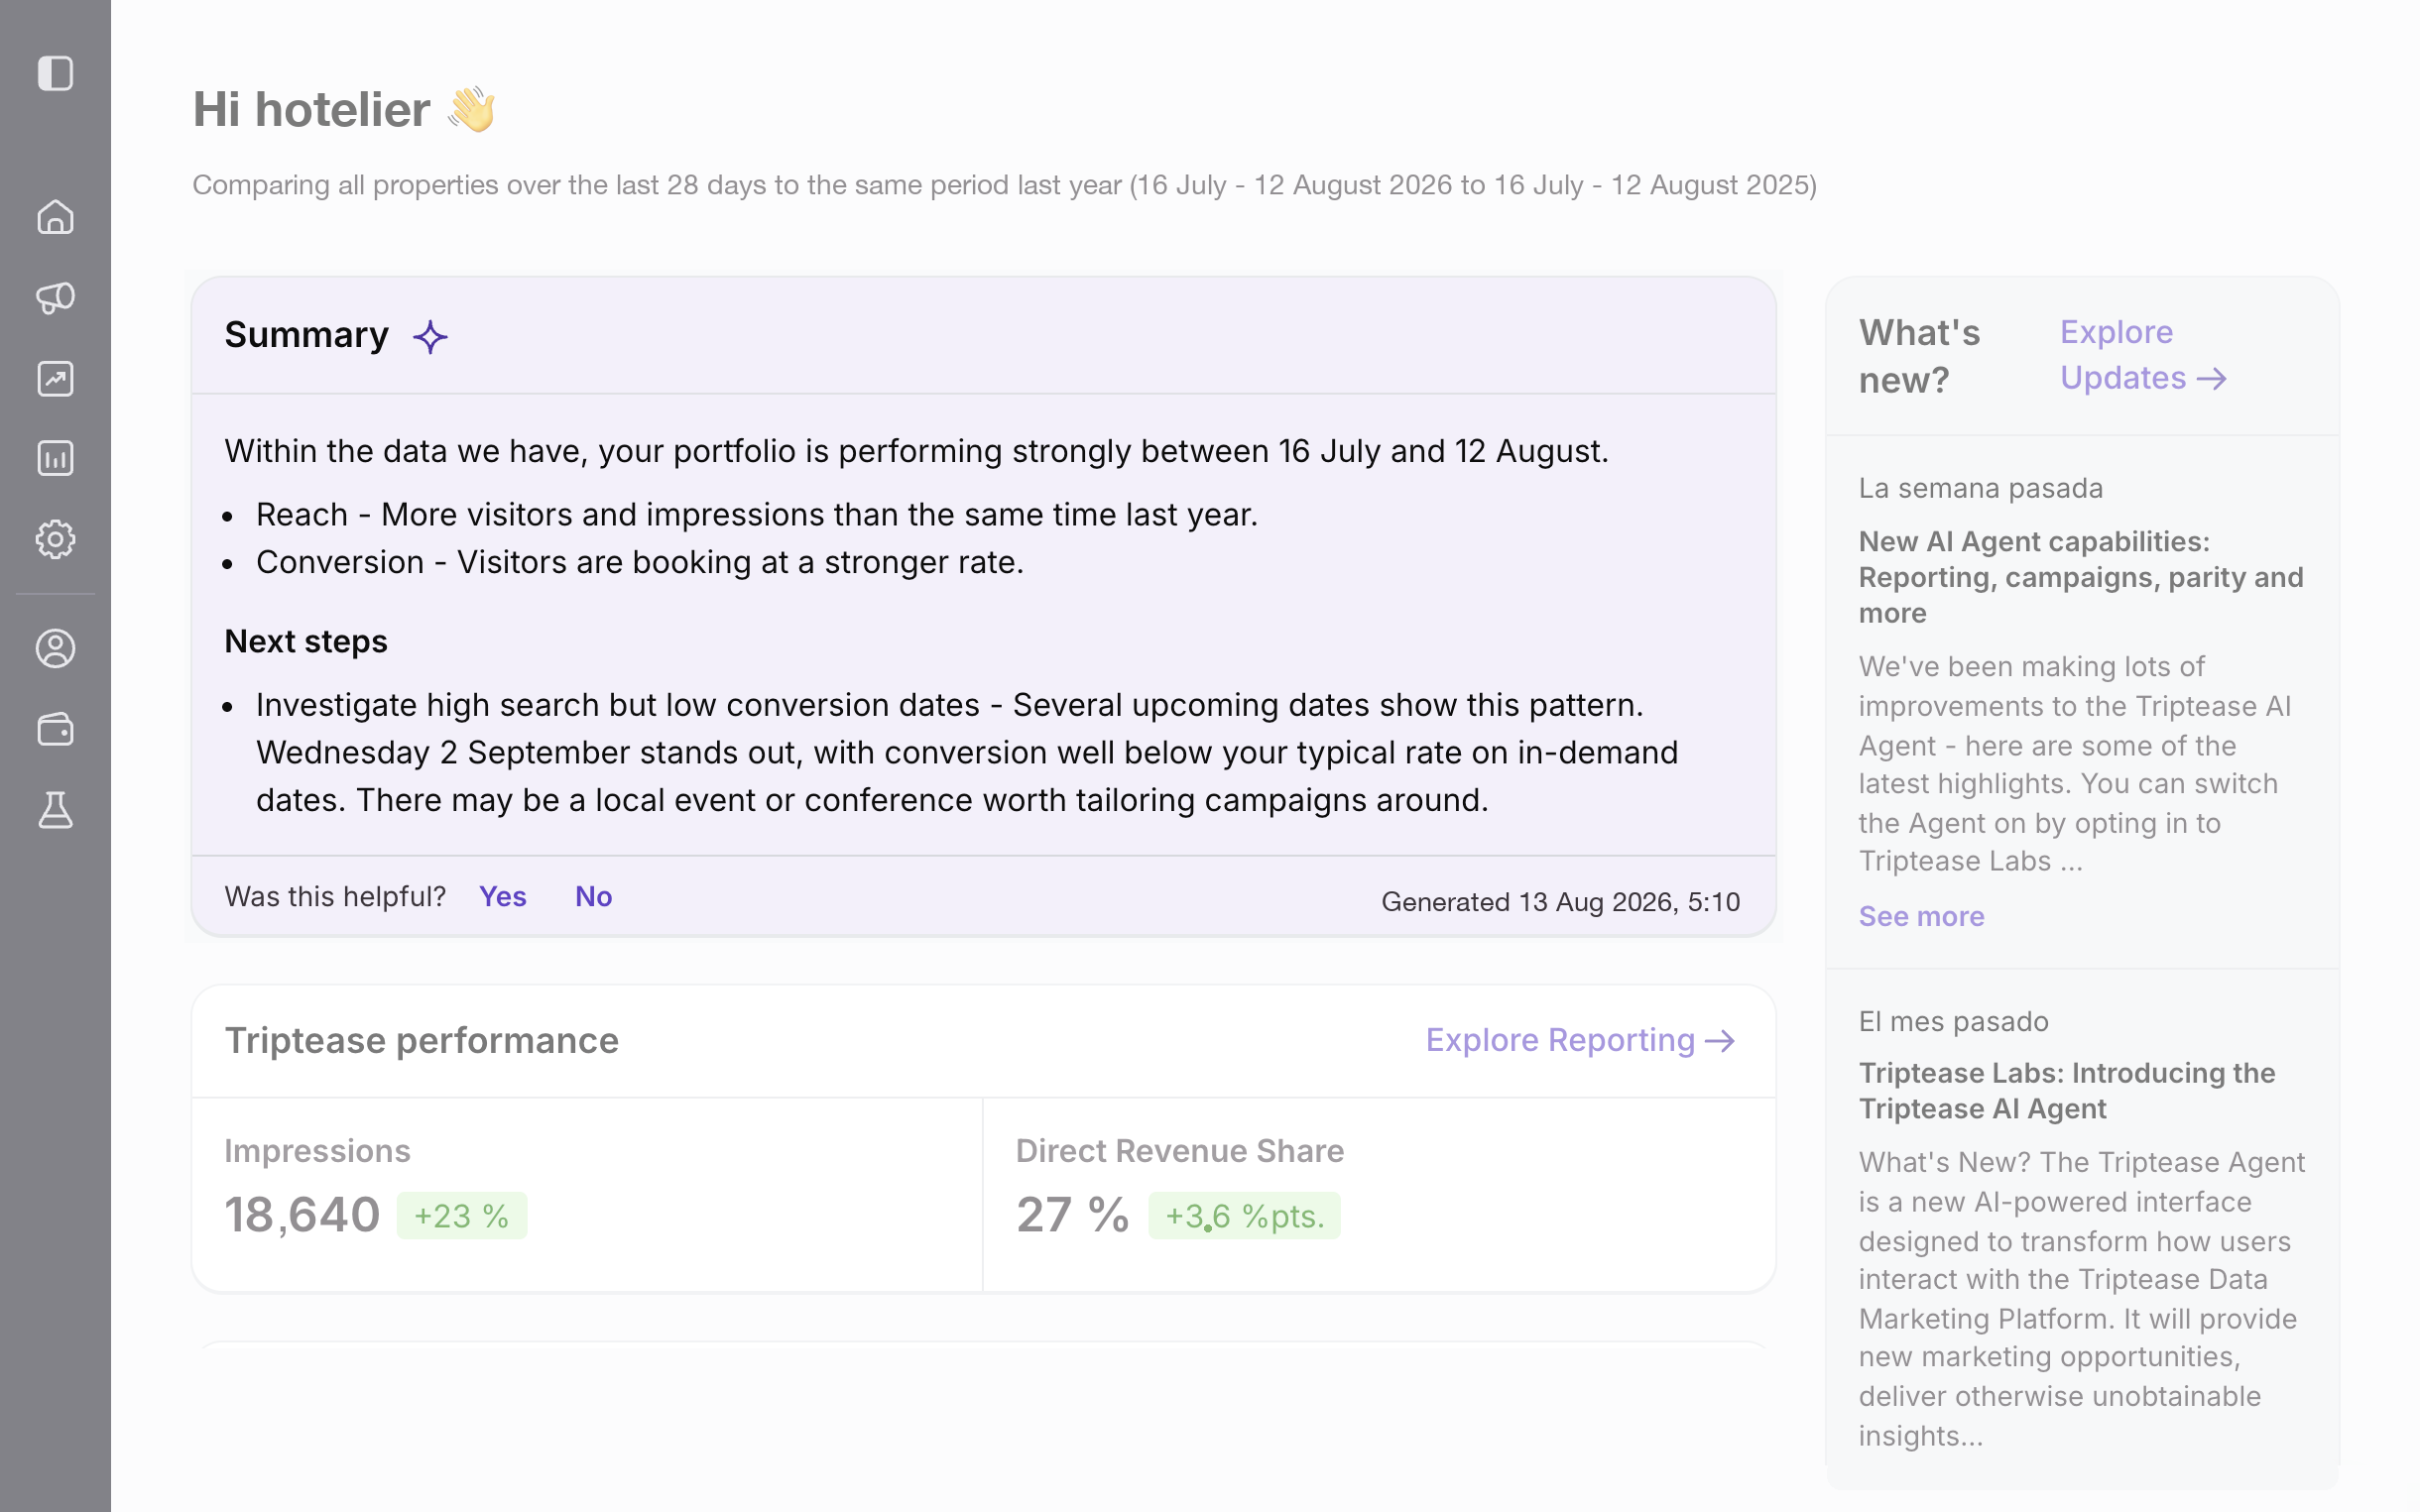Open the trending chart icon

[55, 379]
